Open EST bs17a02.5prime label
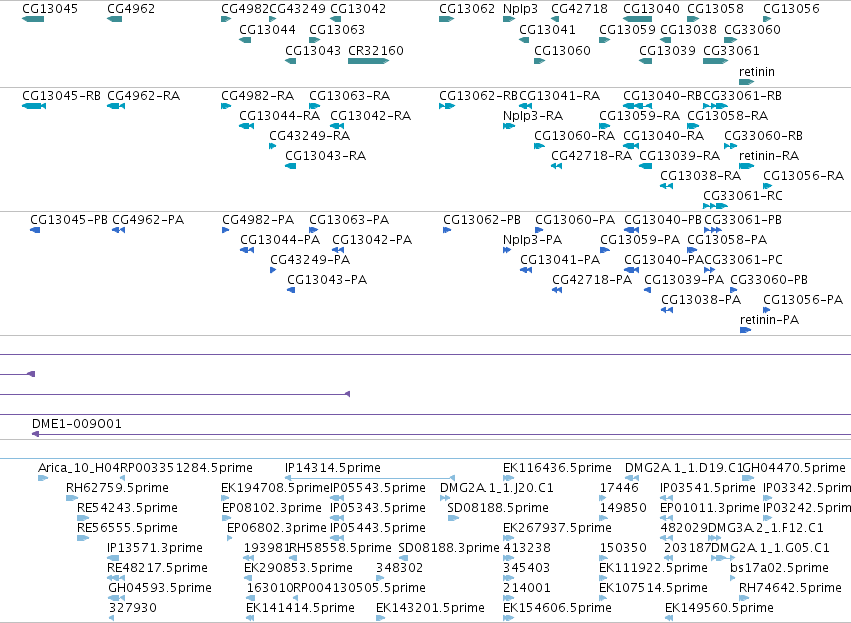 (779, 568)
